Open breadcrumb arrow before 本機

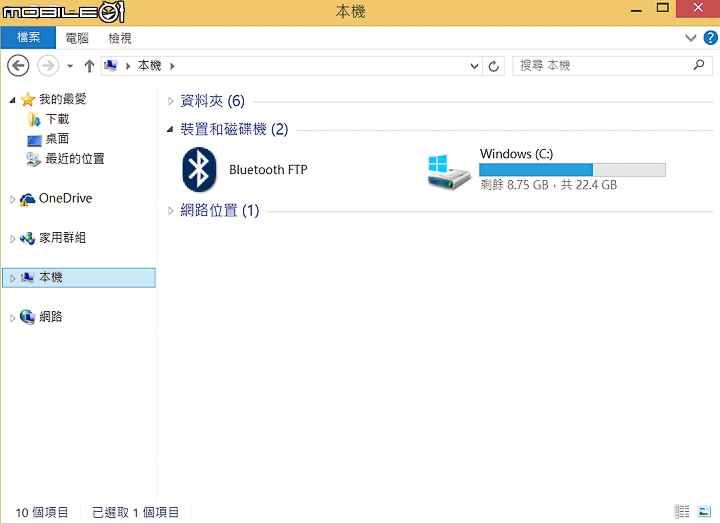pos(128,66)
